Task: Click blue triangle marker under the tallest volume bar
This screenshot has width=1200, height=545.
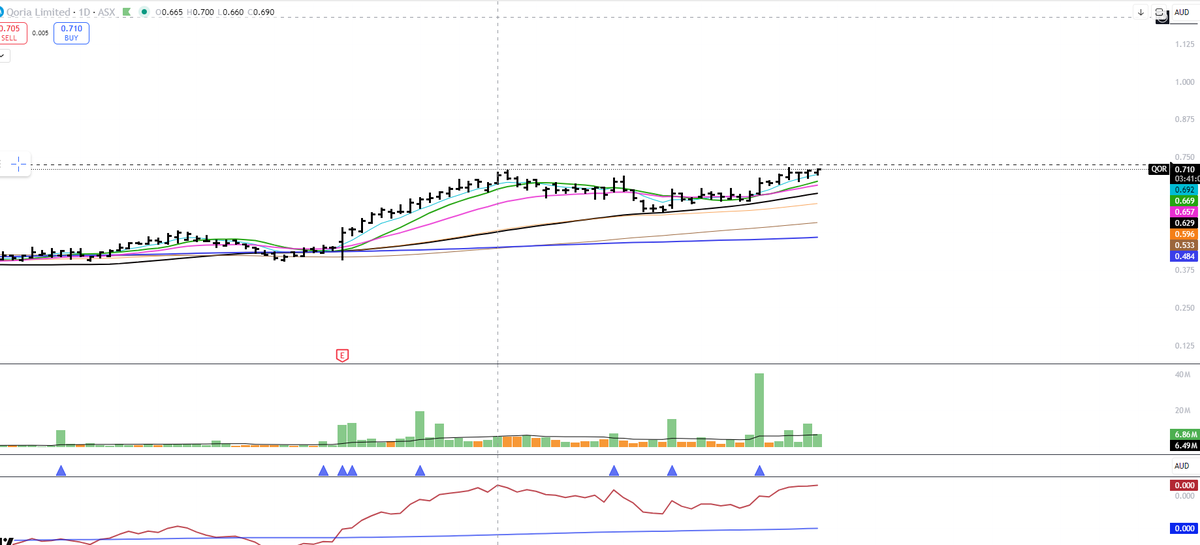Action: click(760, 470)
